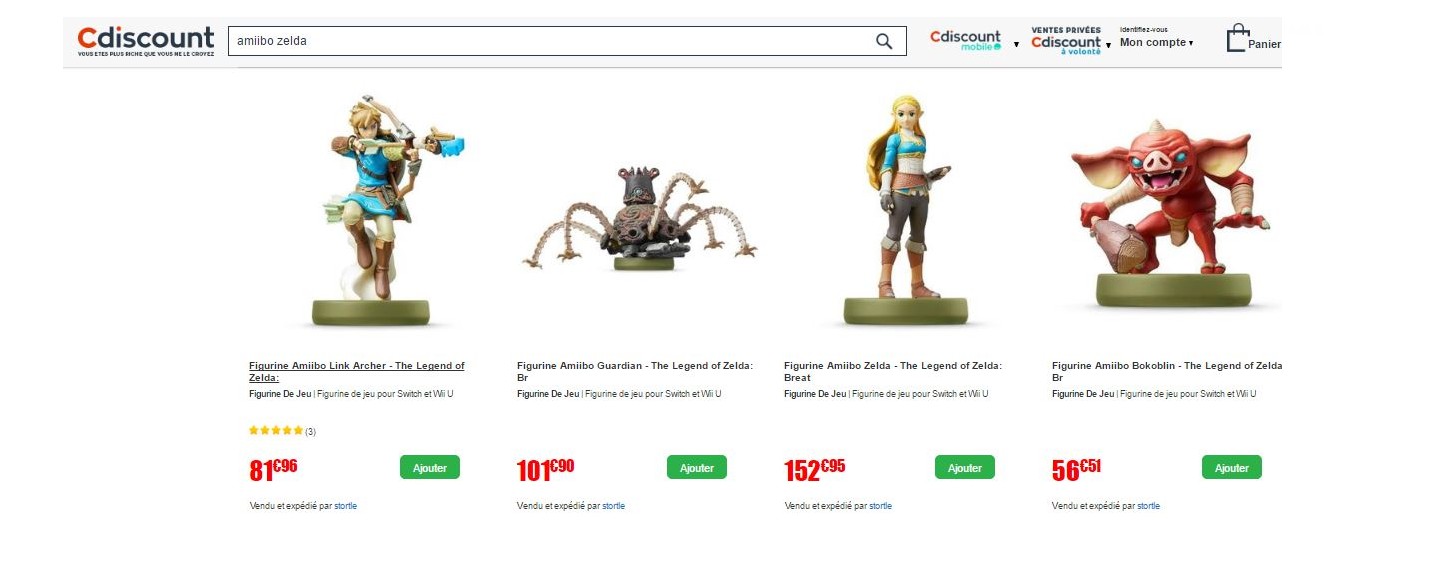Open the Mon compte dropdown
Screen dimensions: 1453x571
(x=1156, y=43)
